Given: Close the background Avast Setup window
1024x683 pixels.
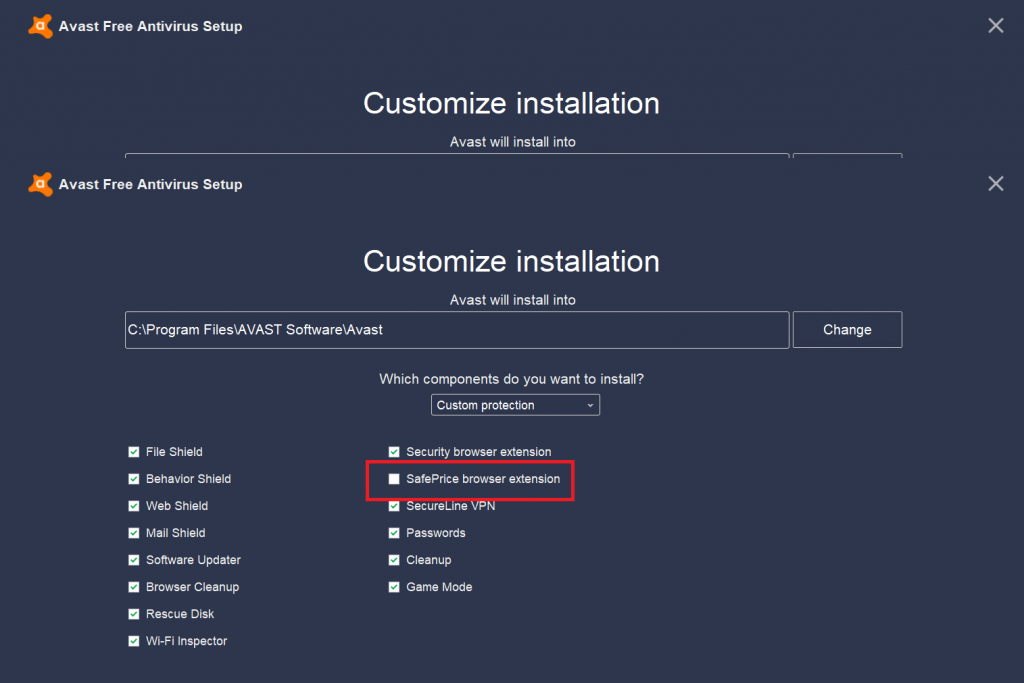Looking at the screenshot, I should 995,25.
